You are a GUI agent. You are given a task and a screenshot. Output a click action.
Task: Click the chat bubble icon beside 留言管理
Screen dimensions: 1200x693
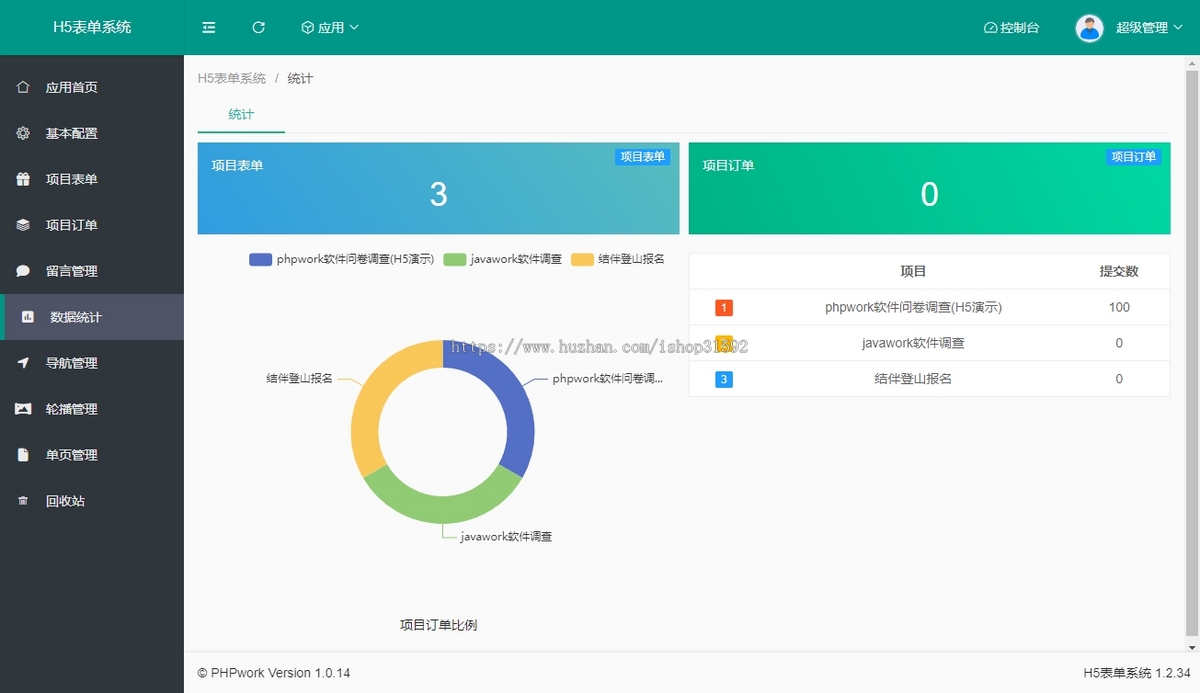[x=23, y=271]
